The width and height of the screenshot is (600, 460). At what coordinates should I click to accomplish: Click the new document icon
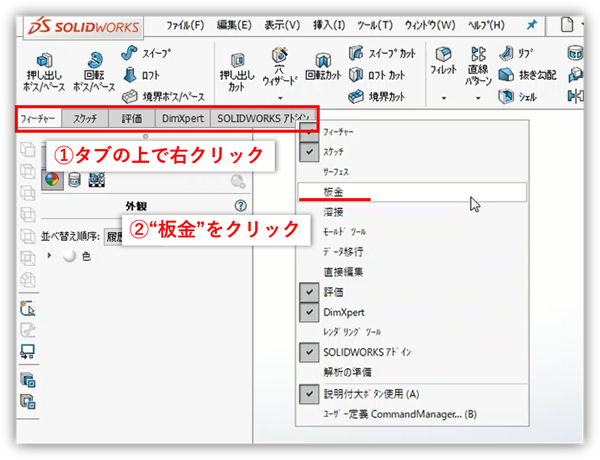(x=567, y=25)
